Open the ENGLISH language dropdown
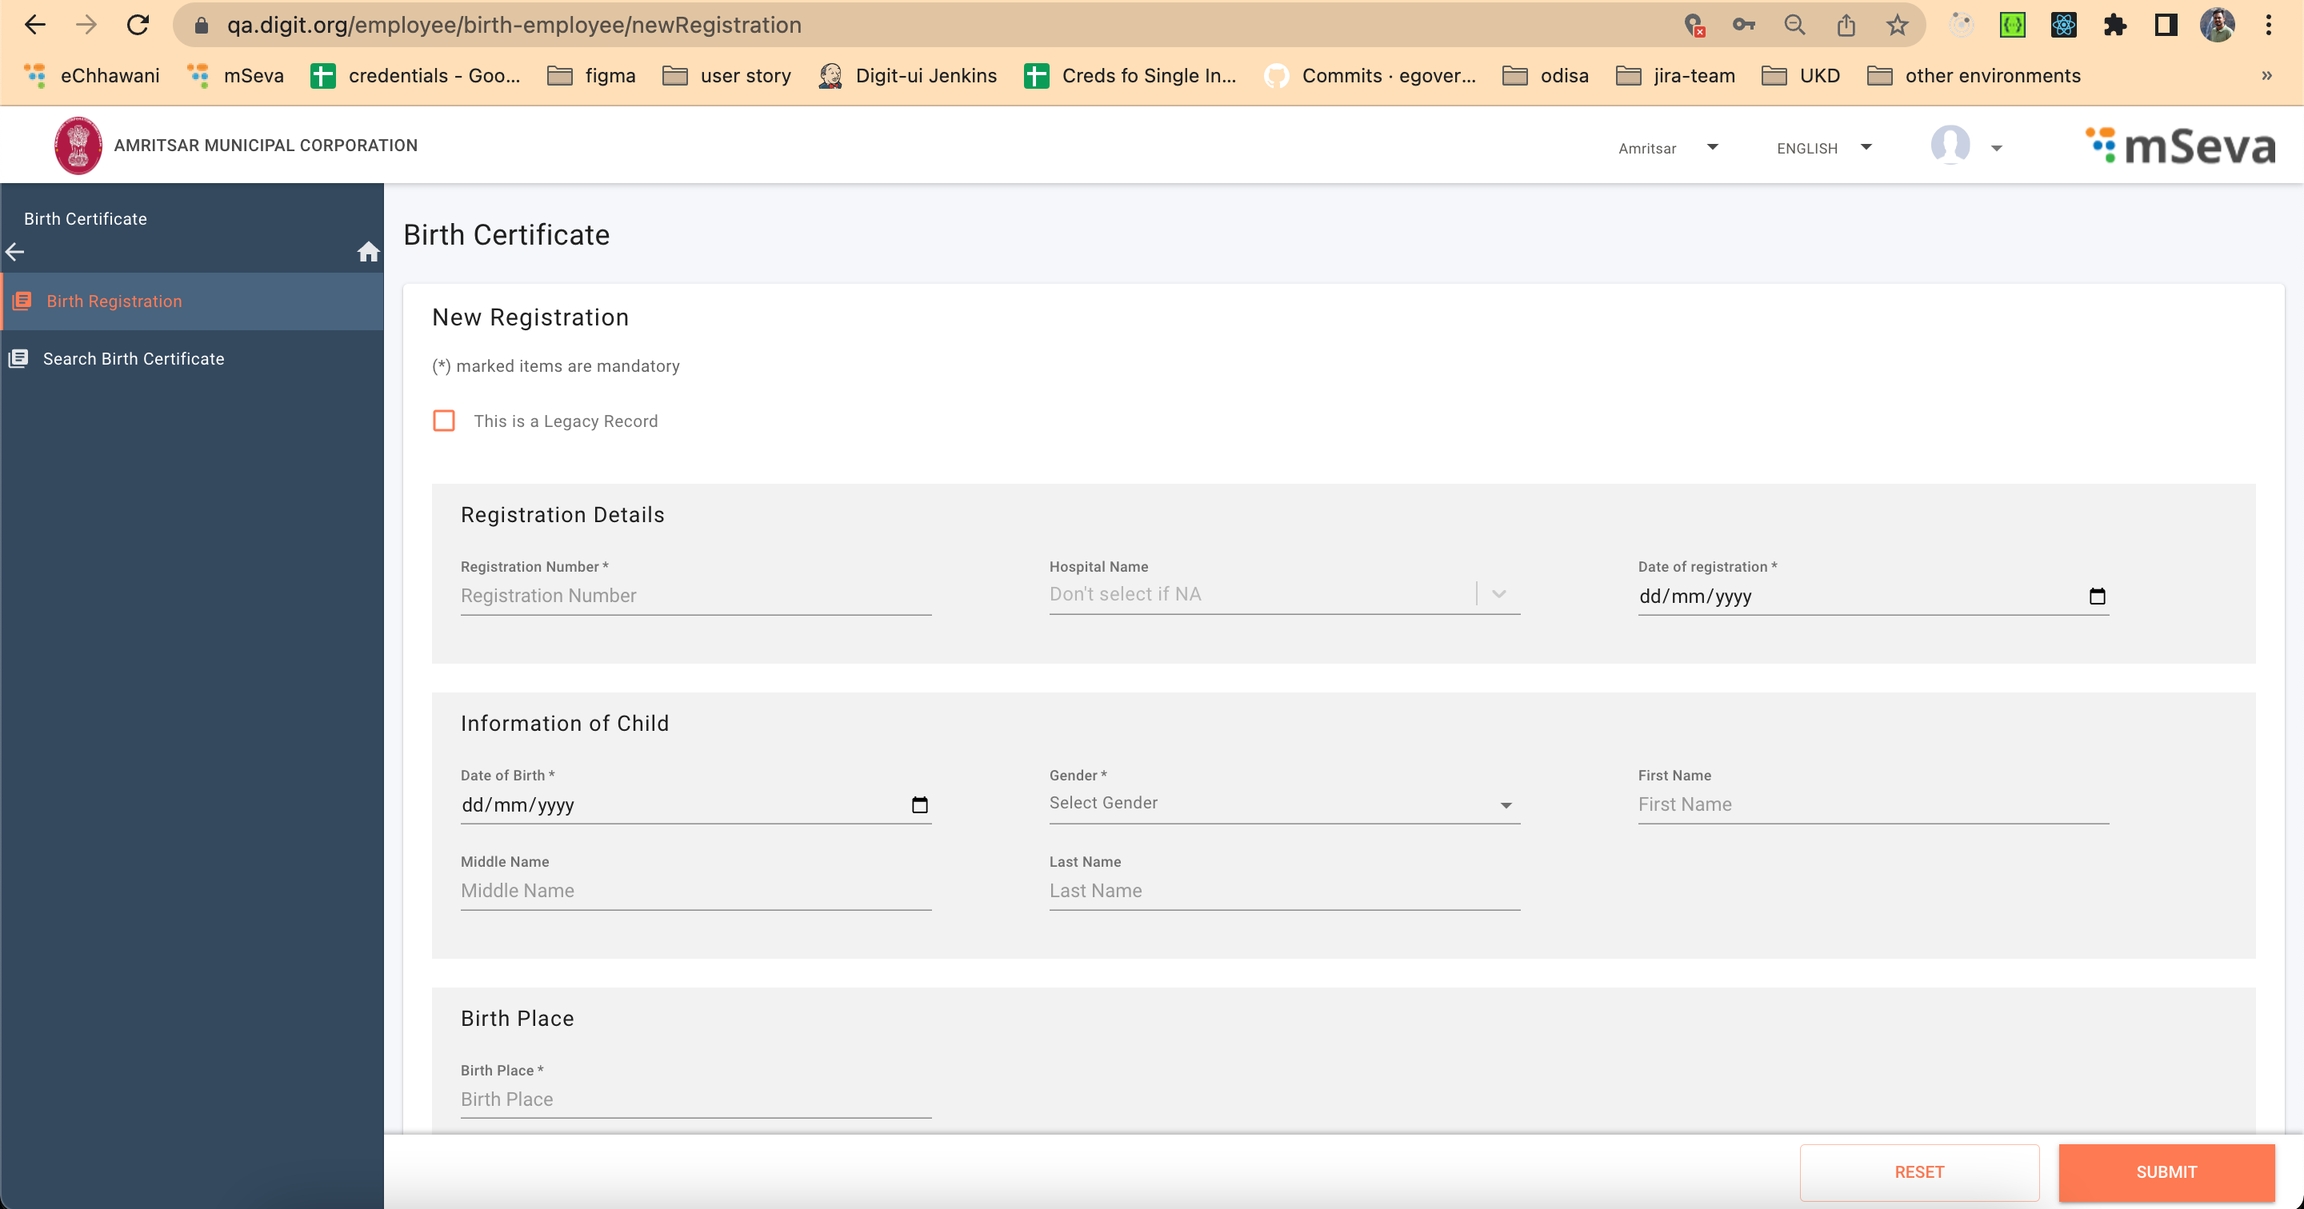2304x1209 pixels. [1824, 148]
